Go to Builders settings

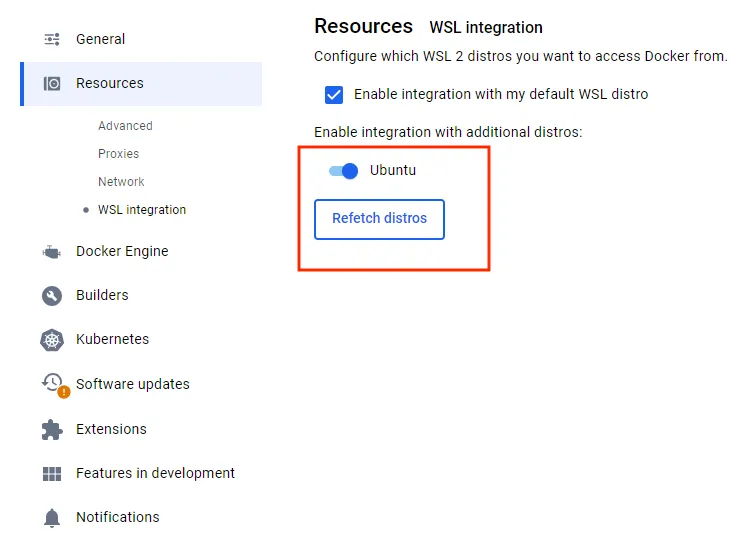(x=102, y=295)
